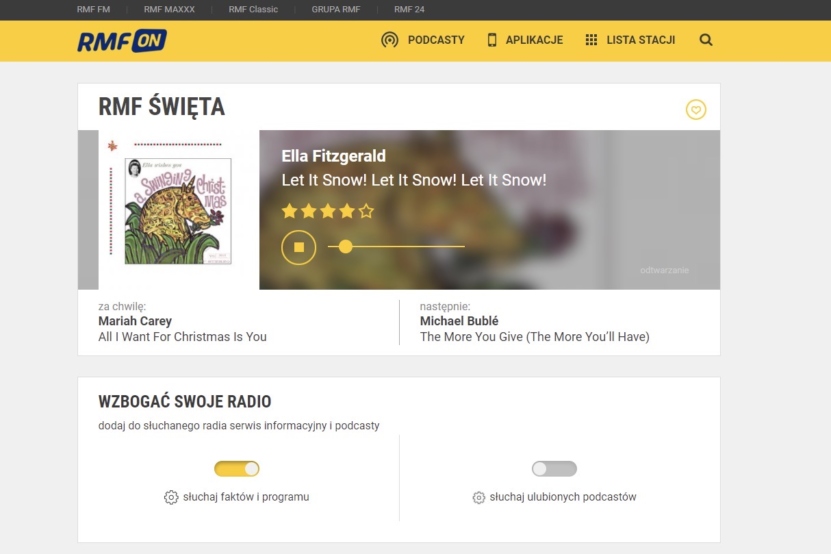Click the podcast broadcast icon in header
This screenshot has width=831, height=554.
[390, 40]
